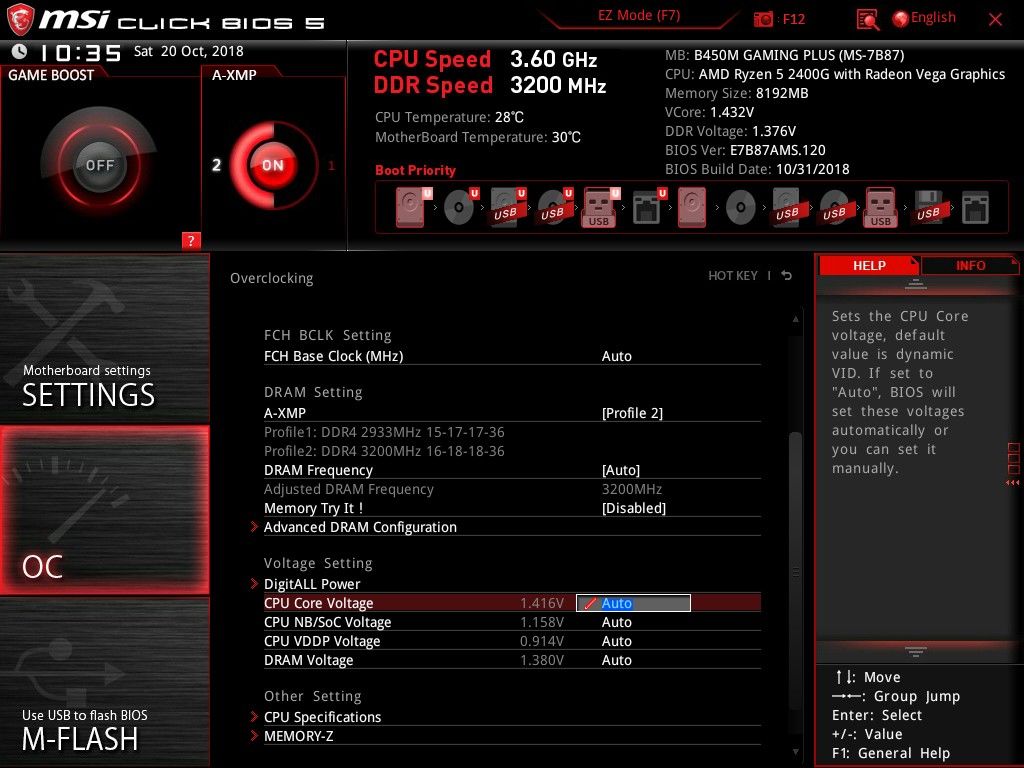Switch A-XMP to profile 2
Image resolution: width=1024 pixels, height=768 pixels.
(216, 165)
